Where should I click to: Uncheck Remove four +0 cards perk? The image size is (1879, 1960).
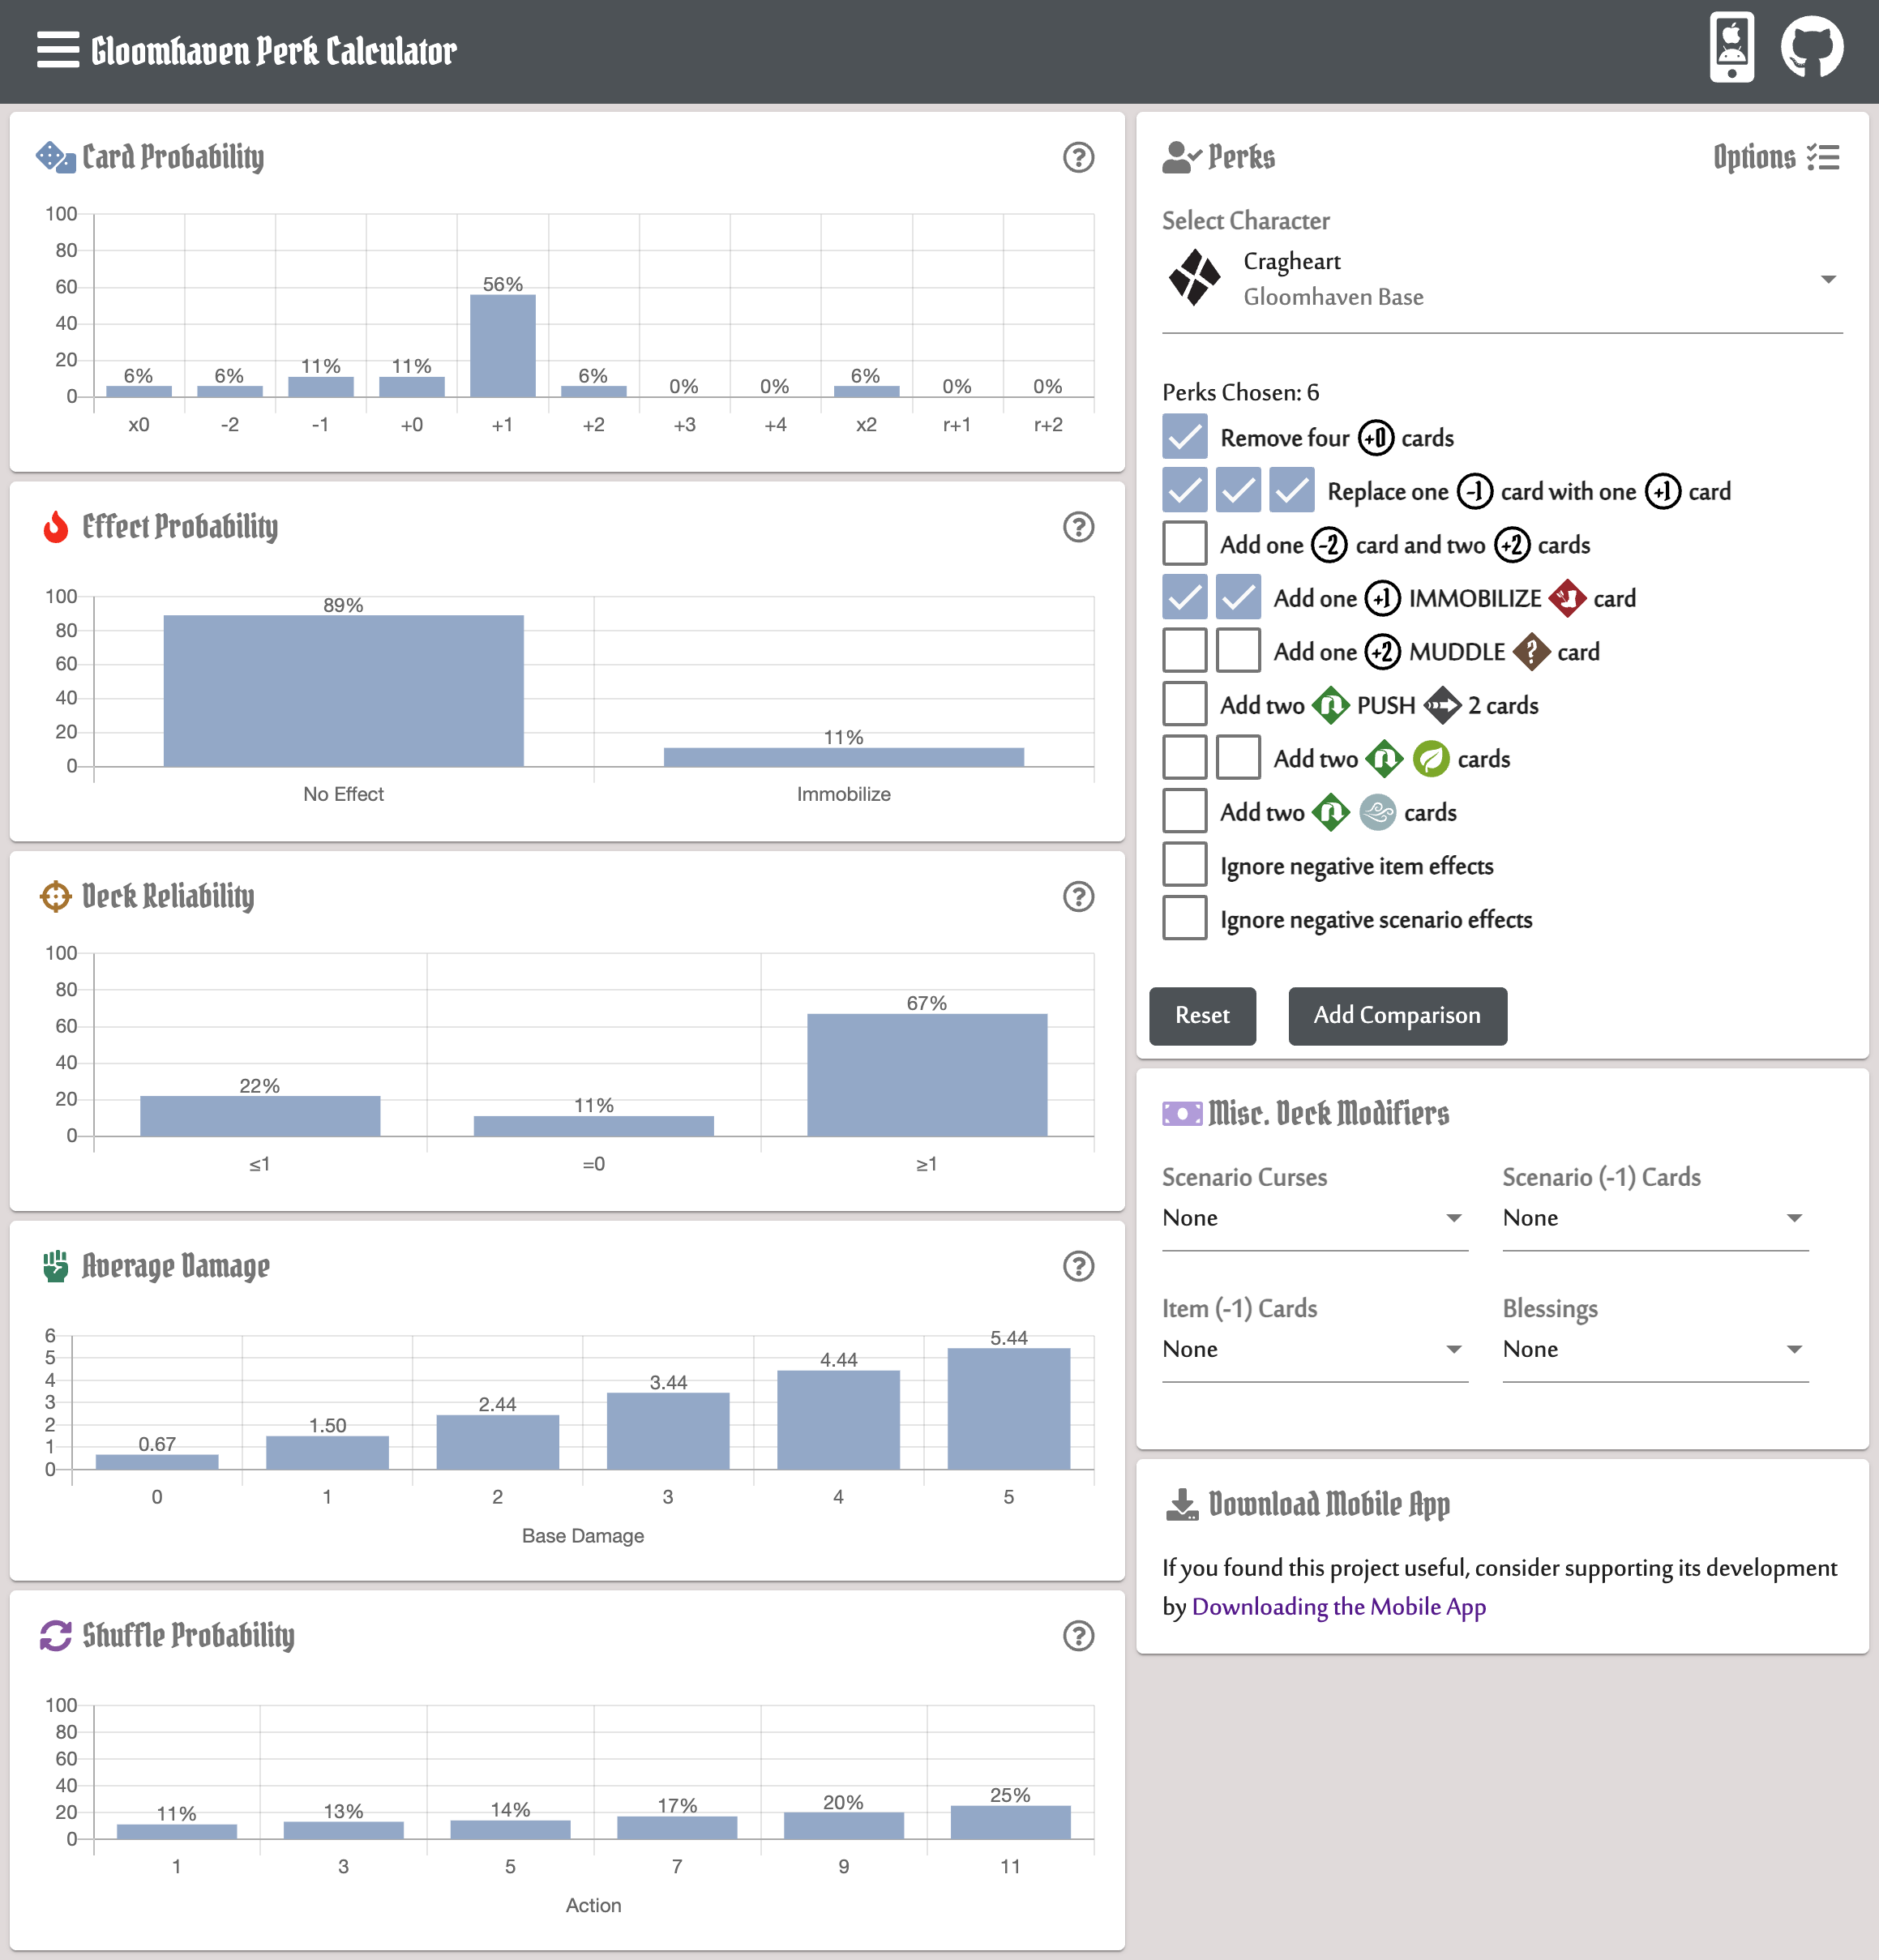coord(1184,438)
